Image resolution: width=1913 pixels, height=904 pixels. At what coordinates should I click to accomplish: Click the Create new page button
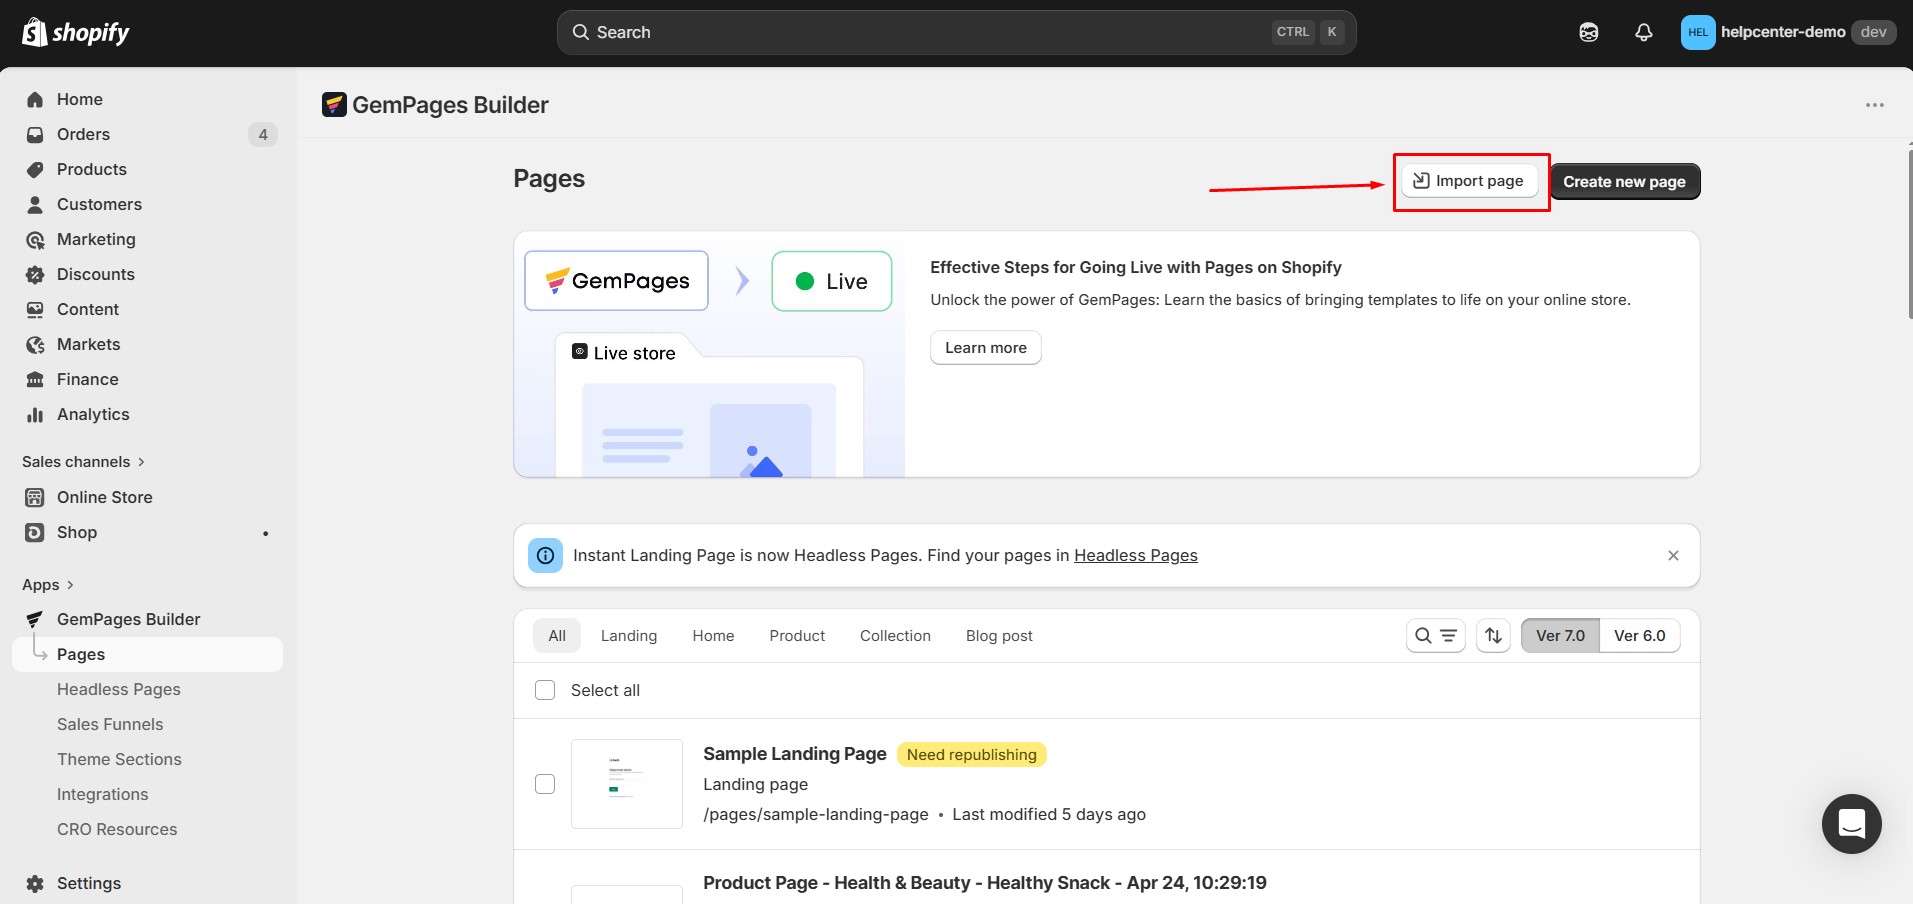pos(1624,181)
